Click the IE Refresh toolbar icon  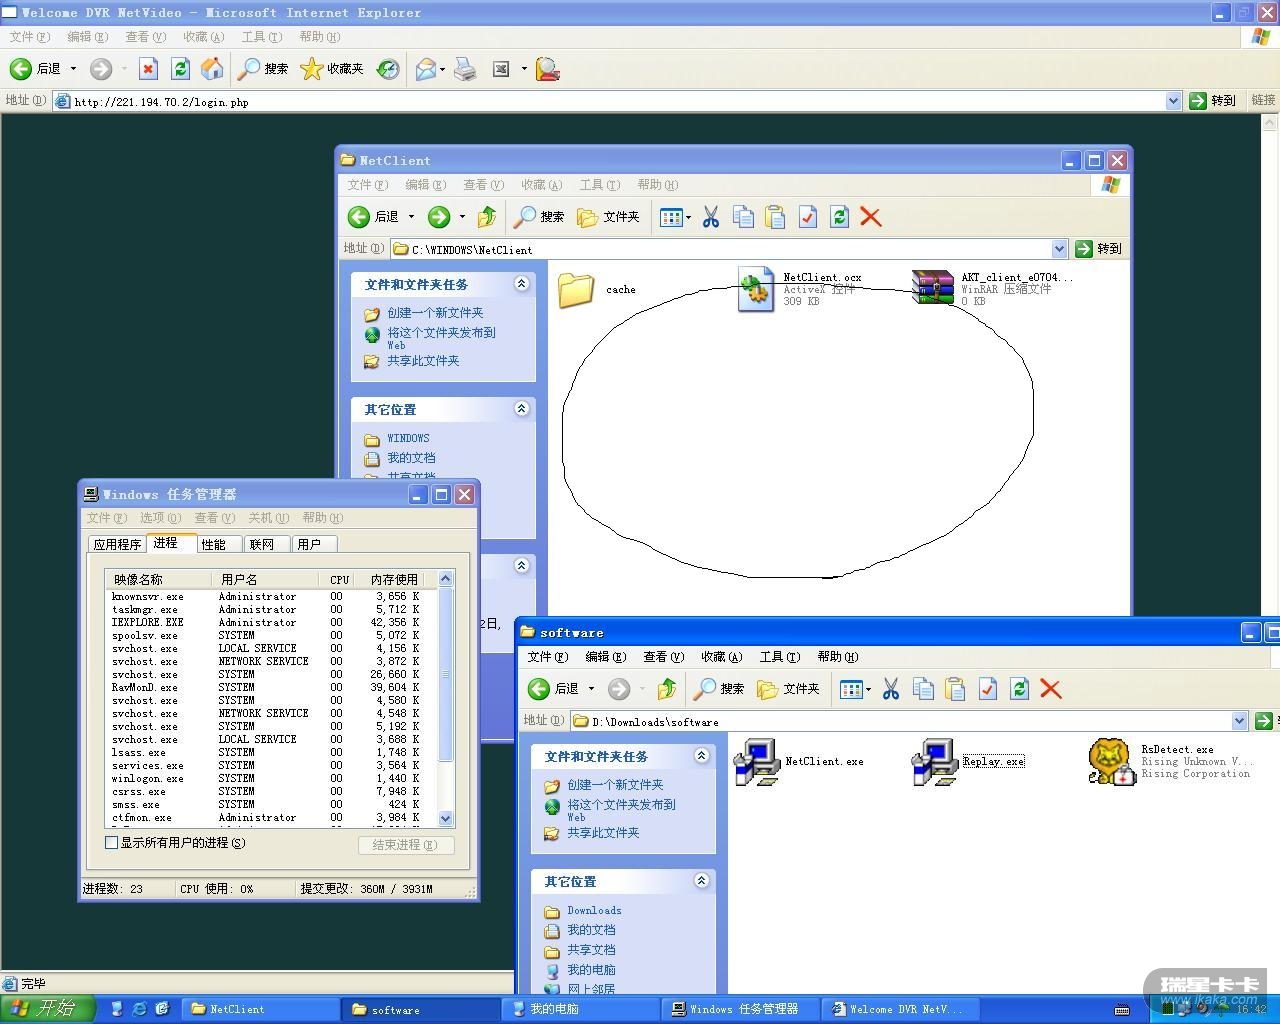coord(180,68)
